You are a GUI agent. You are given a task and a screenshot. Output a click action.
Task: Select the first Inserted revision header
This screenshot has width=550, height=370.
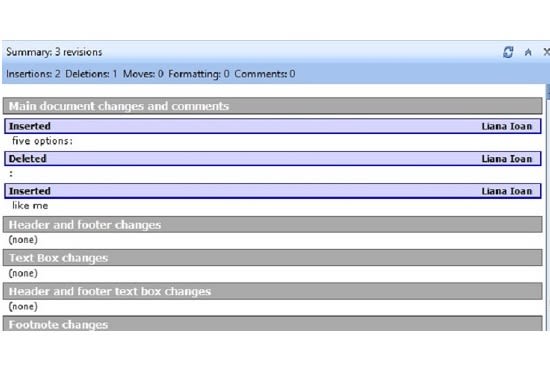pos(273,126)
